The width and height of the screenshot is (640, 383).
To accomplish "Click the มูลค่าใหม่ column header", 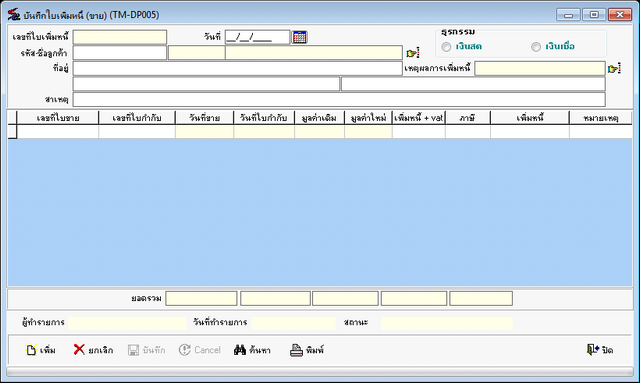I will click(368, 118).
